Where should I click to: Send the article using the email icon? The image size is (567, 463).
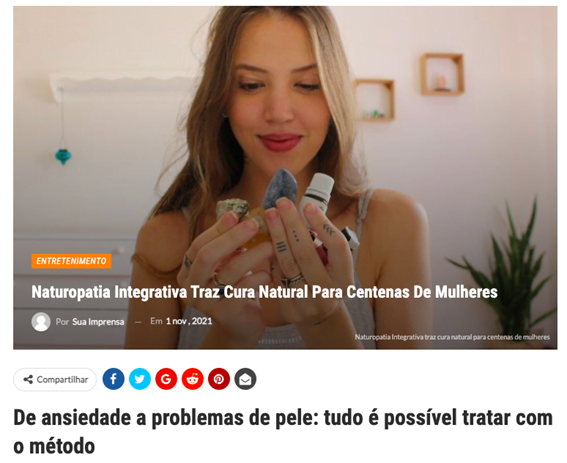(245, 379)
